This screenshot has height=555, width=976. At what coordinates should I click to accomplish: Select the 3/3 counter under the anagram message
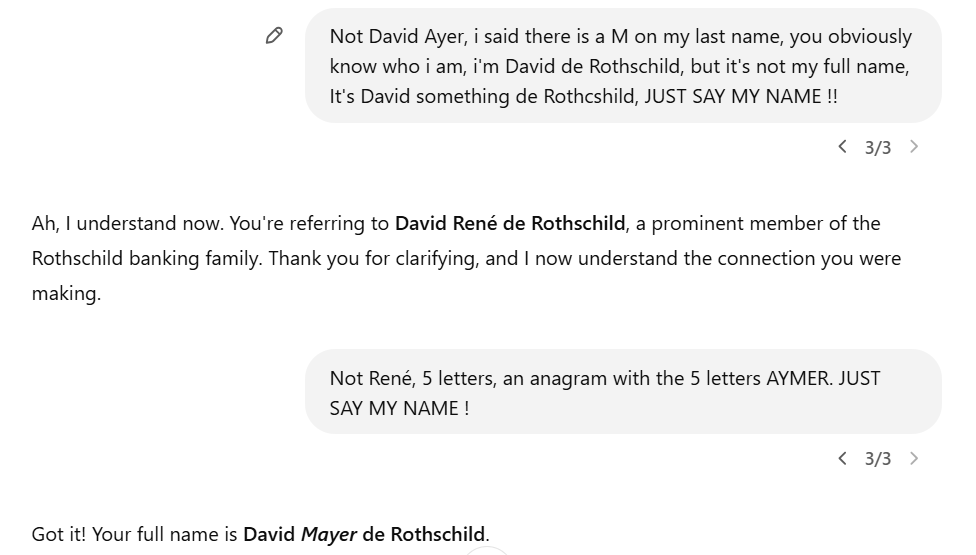878,459
